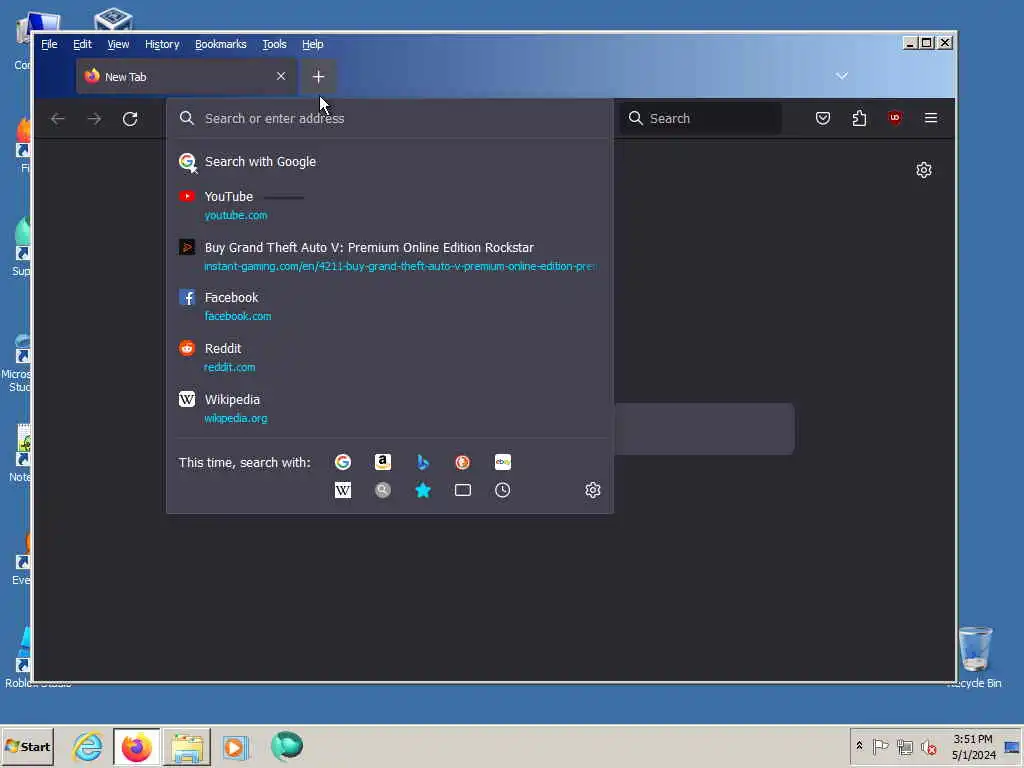Image resolution: width=1024 pixels, height=768 pixels.
Task: Click the toolbar Search box
Action: (x=701, y=118)
